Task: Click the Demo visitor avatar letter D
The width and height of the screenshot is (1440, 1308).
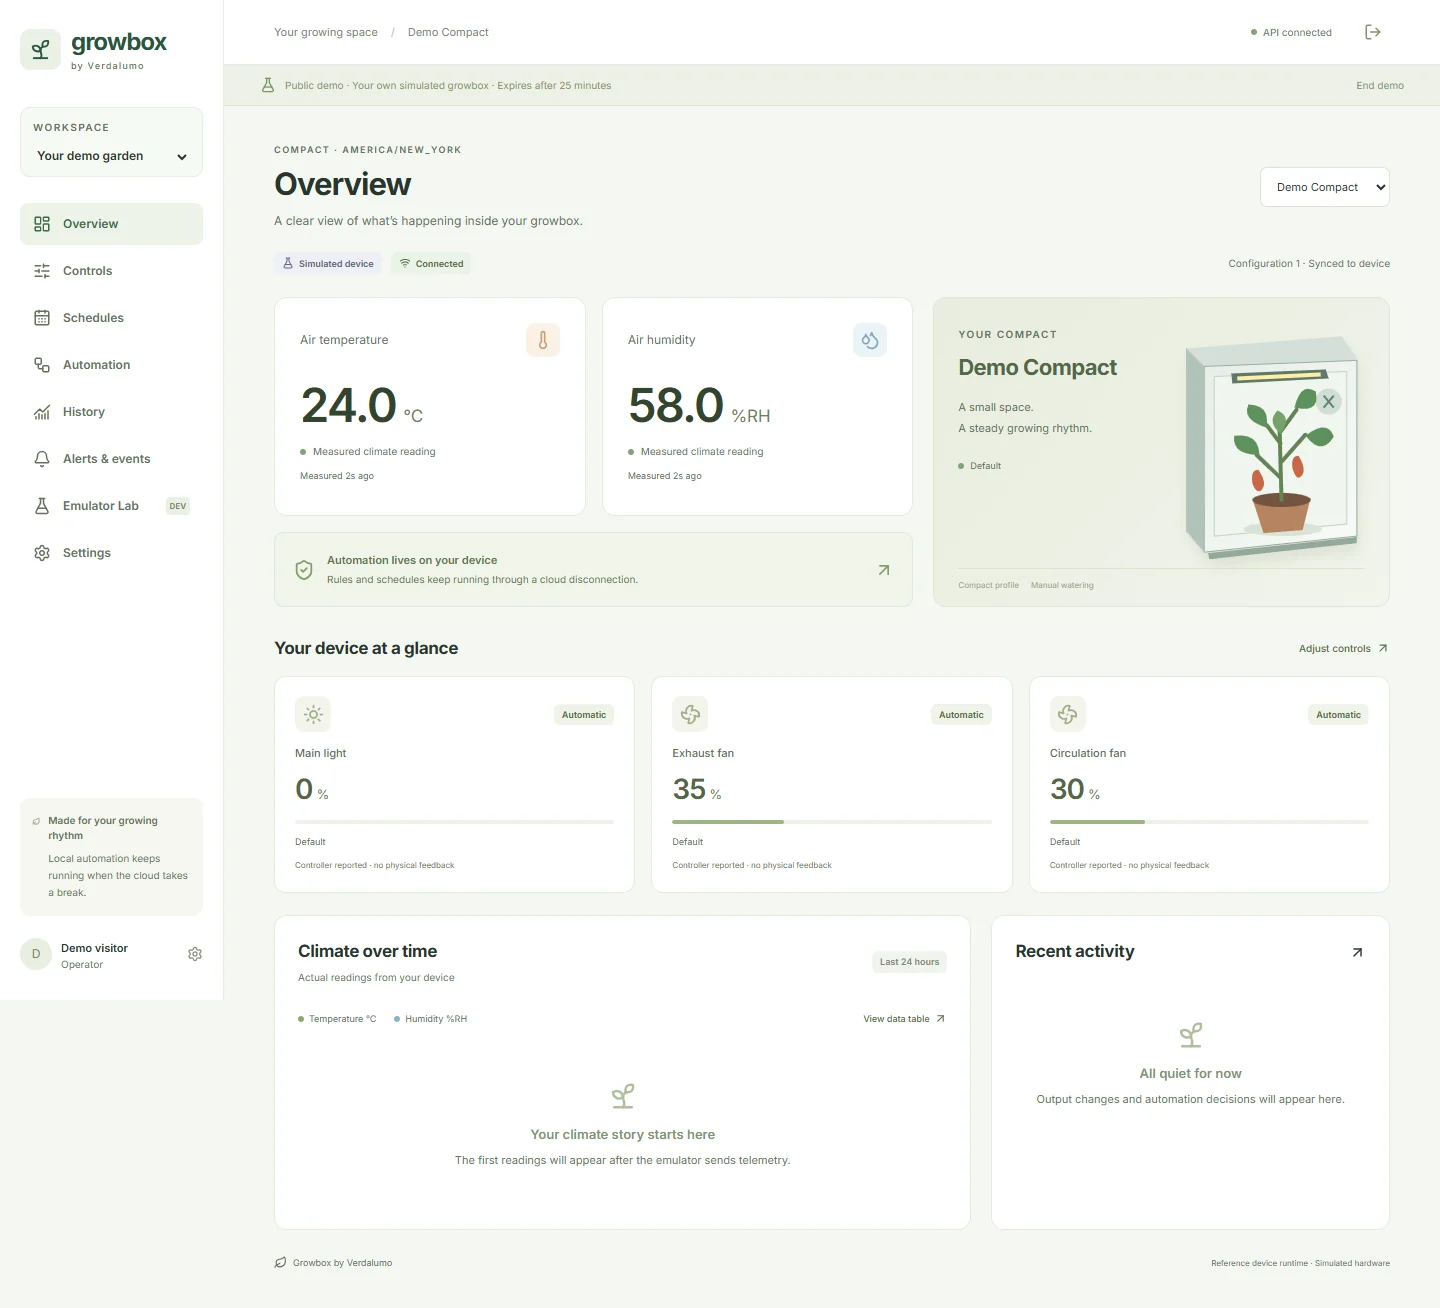Action: point(36,954)
